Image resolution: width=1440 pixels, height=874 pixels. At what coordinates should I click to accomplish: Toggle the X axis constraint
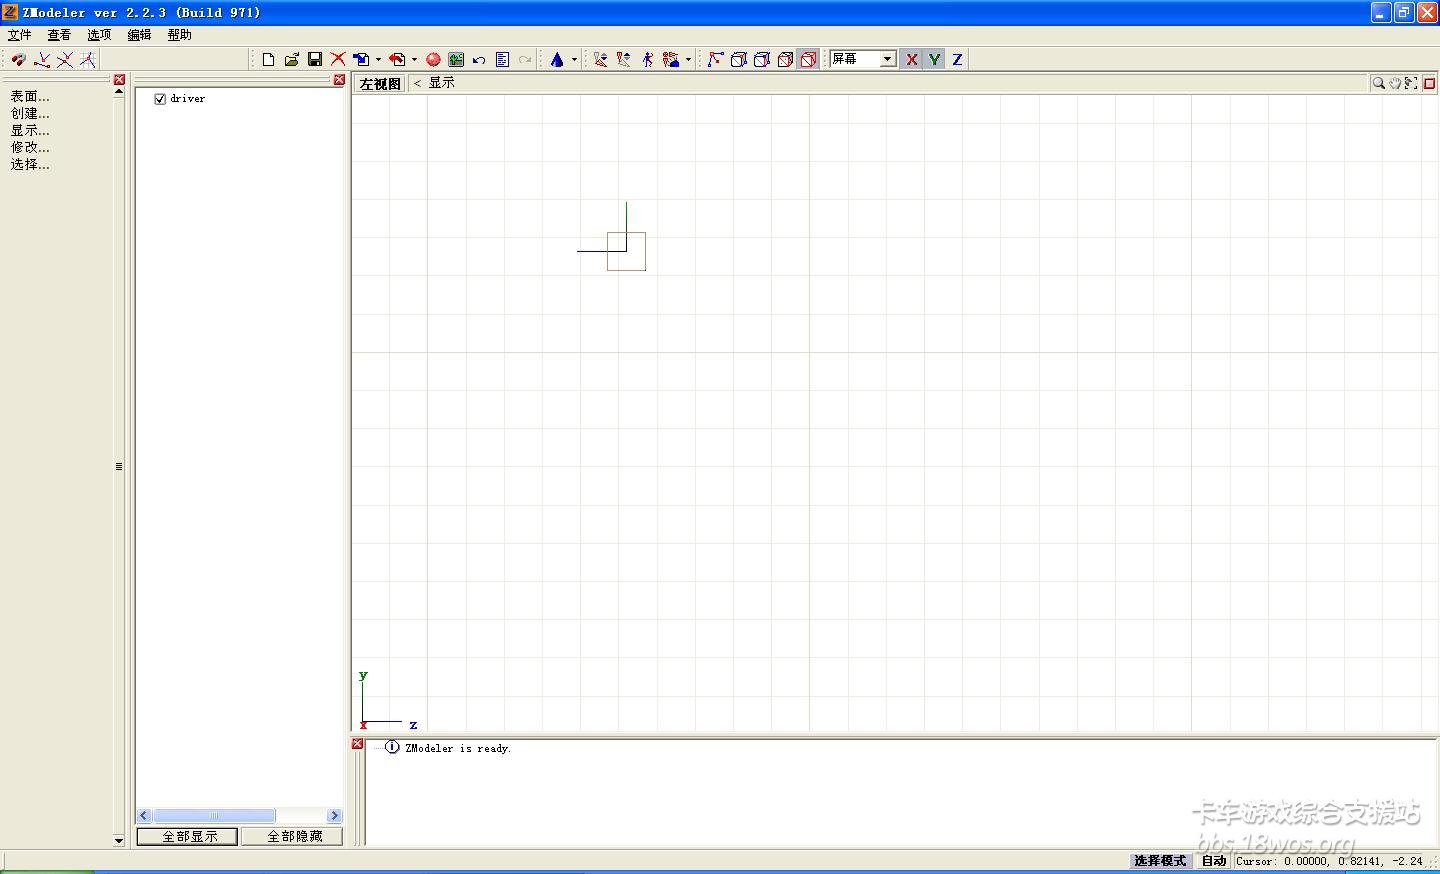pos(911,60)
